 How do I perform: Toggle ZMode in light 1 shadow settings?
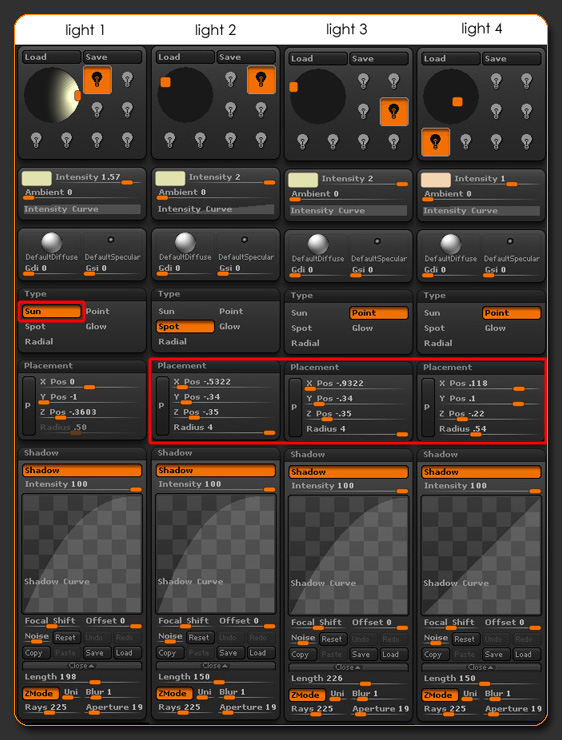click(41, 693)
